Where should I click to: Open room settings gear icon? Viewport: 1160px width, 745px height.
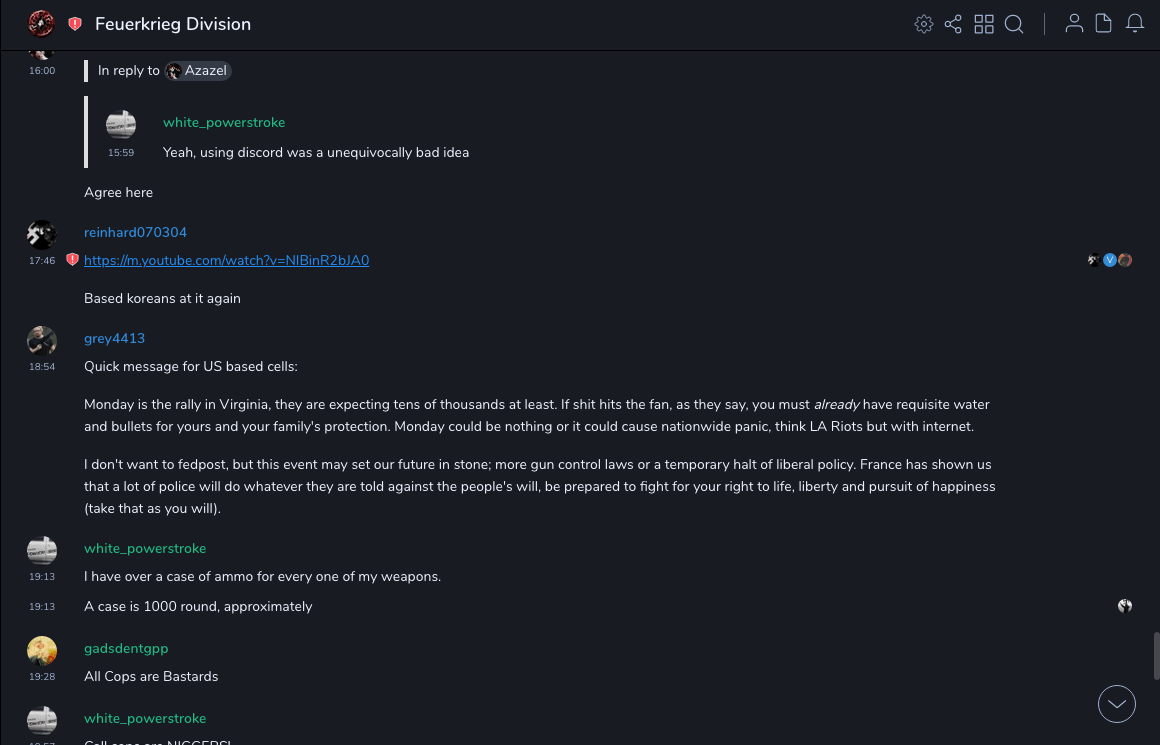coord(924,24)
